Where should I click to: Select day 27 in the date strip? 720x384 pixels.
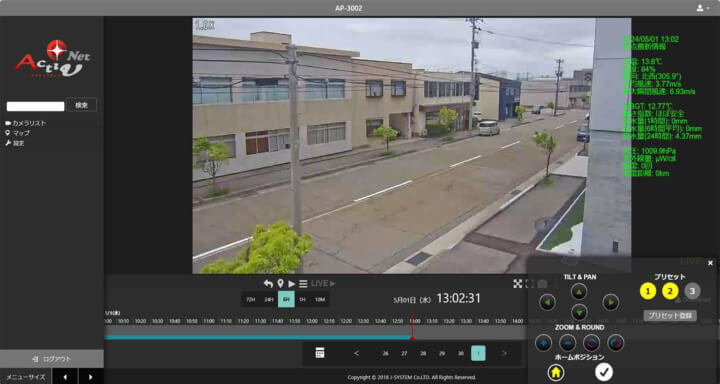tap(404, 353)
